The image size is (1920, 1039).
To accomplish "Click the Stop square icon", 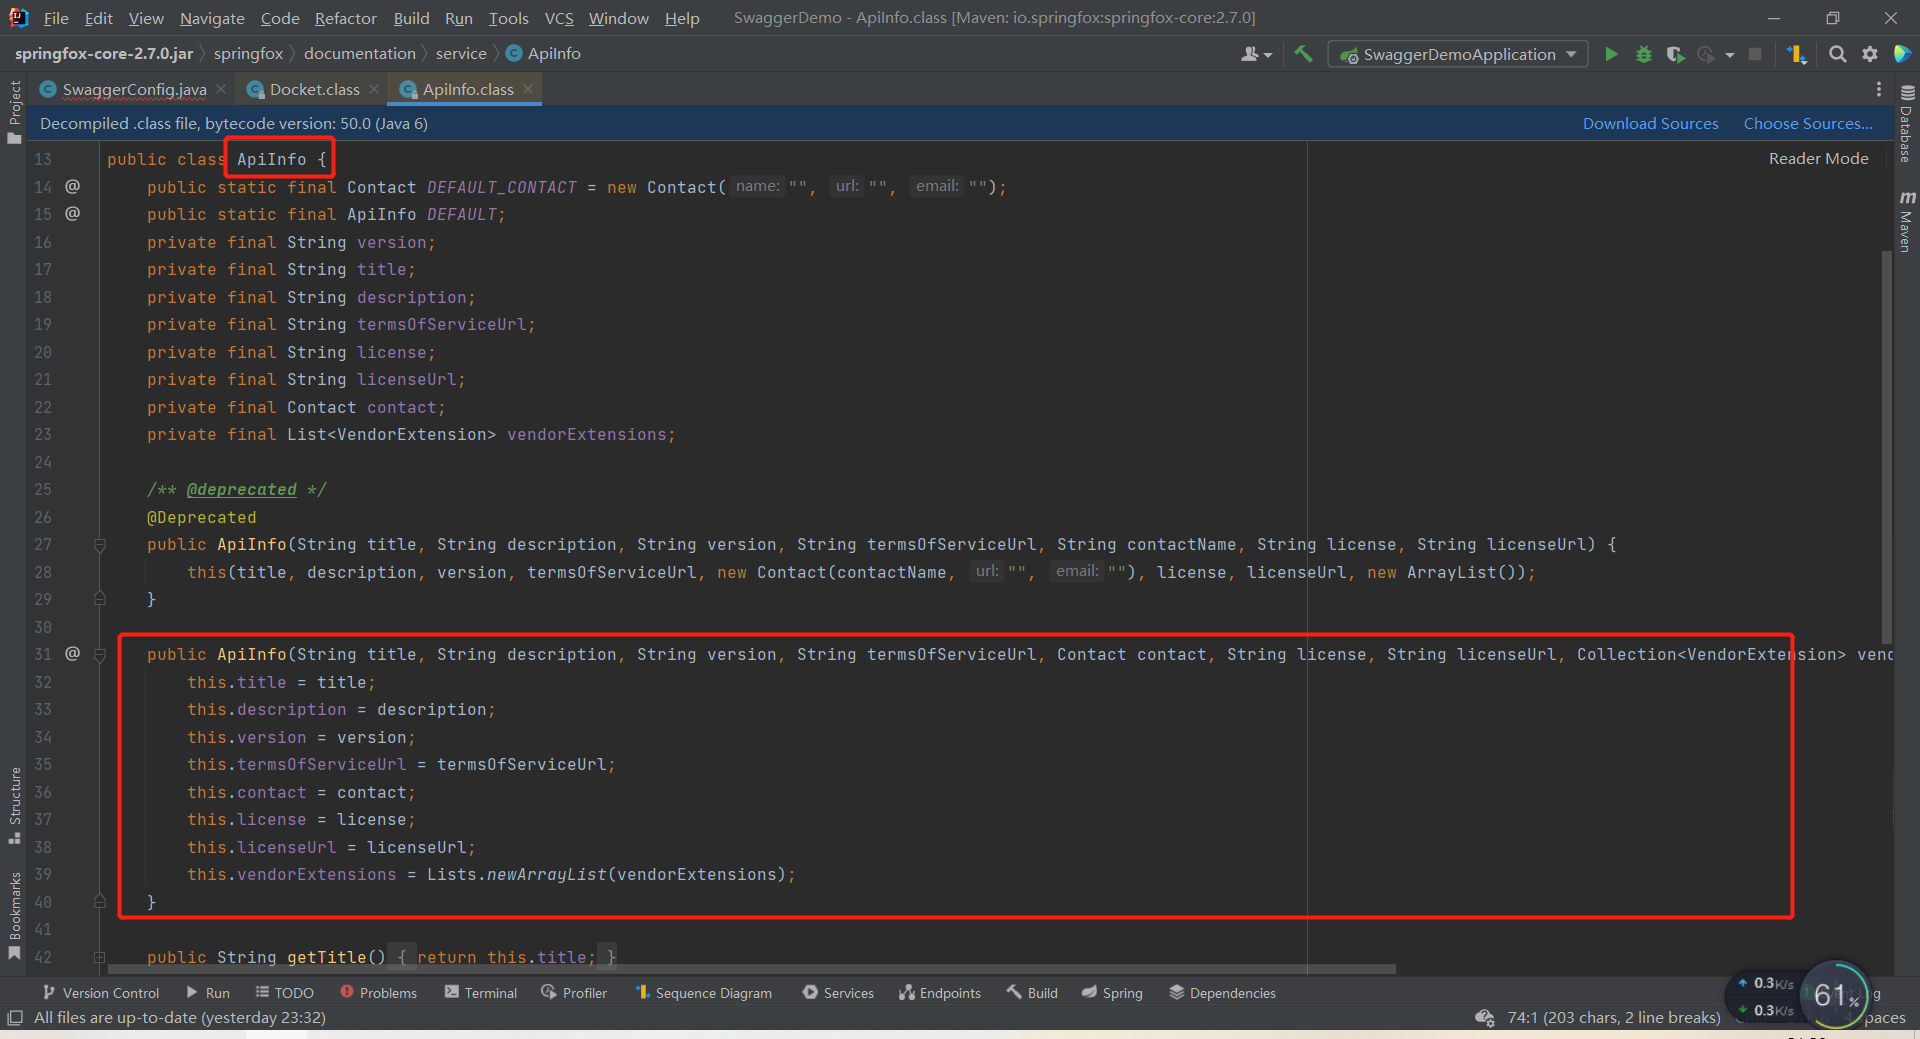I will (x=1755, y=54).
